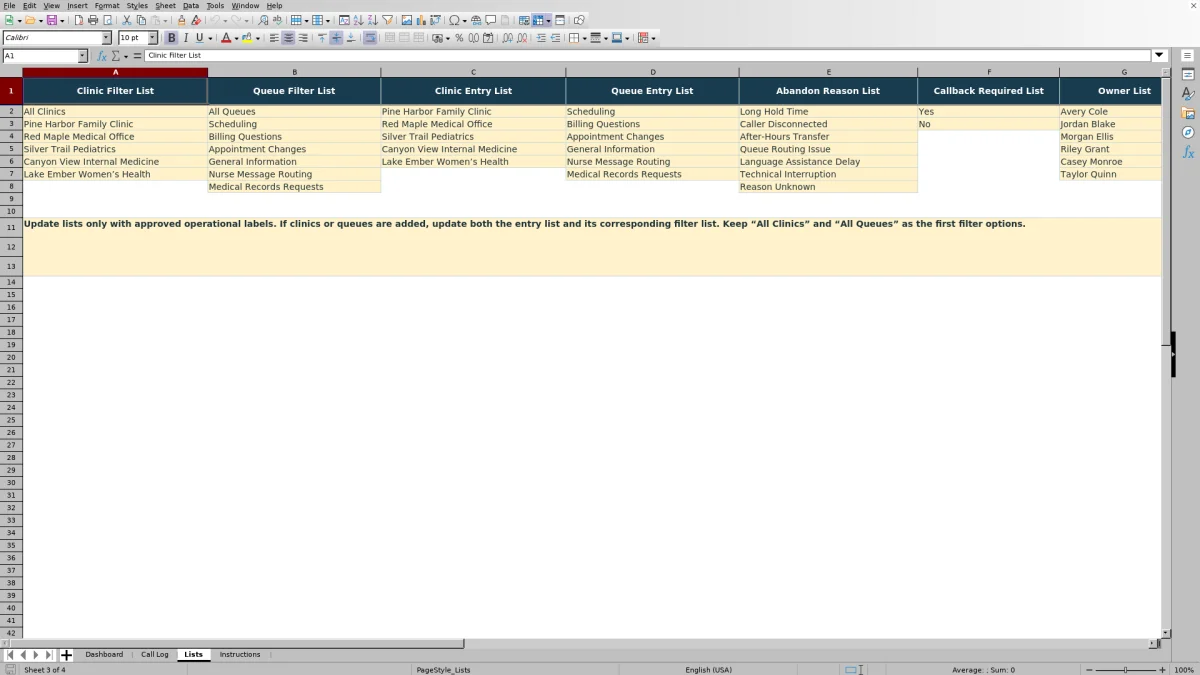Switch to the Call Log sheet tab
The image size is (1200, 675).
click(154, 655)
